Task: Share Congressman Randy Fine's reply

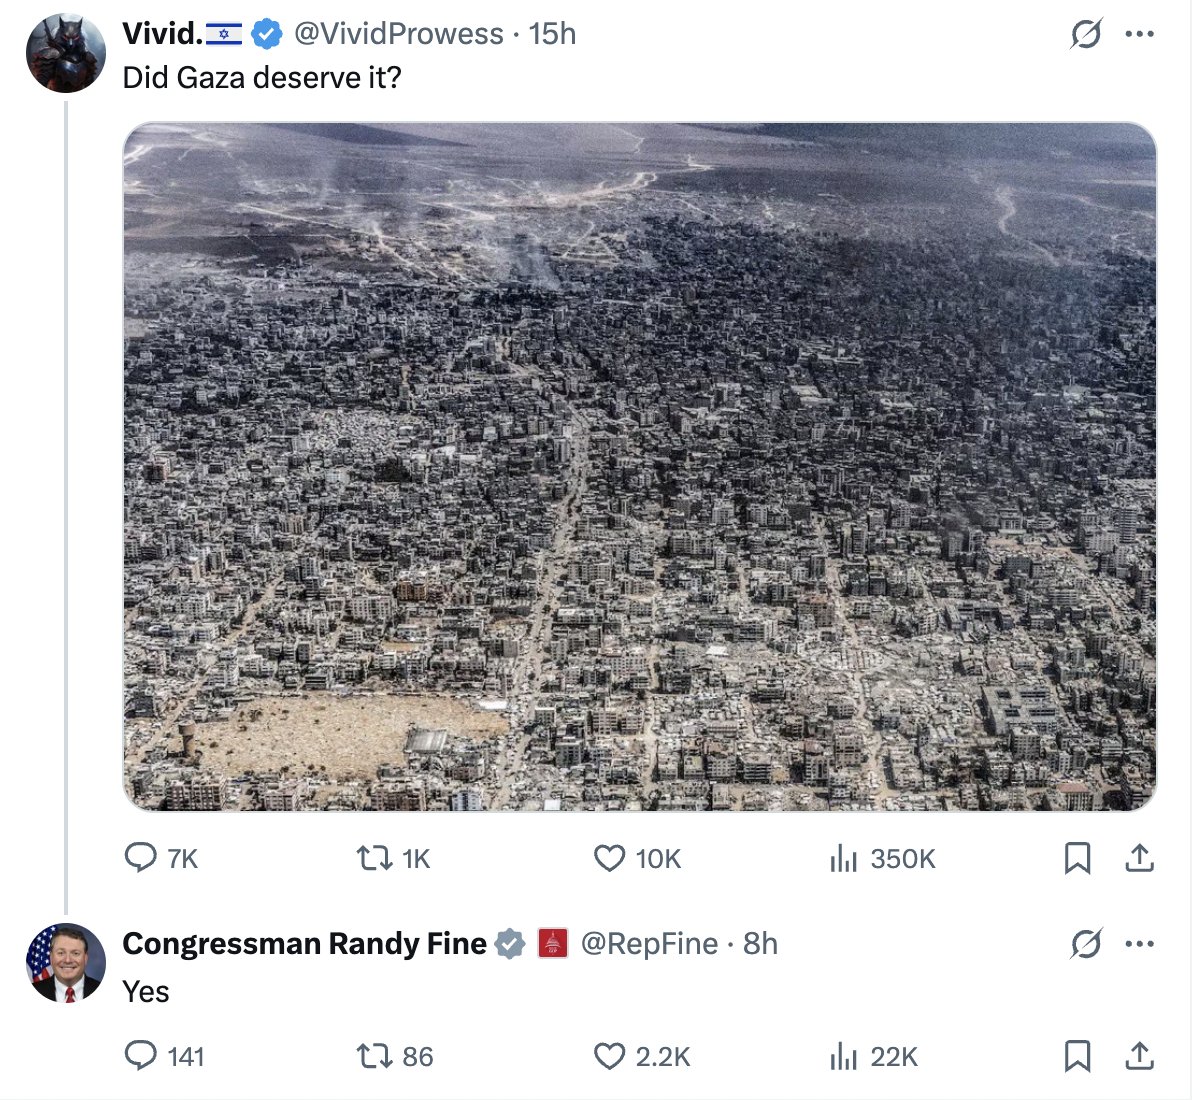Action: pos(1140,1056)
